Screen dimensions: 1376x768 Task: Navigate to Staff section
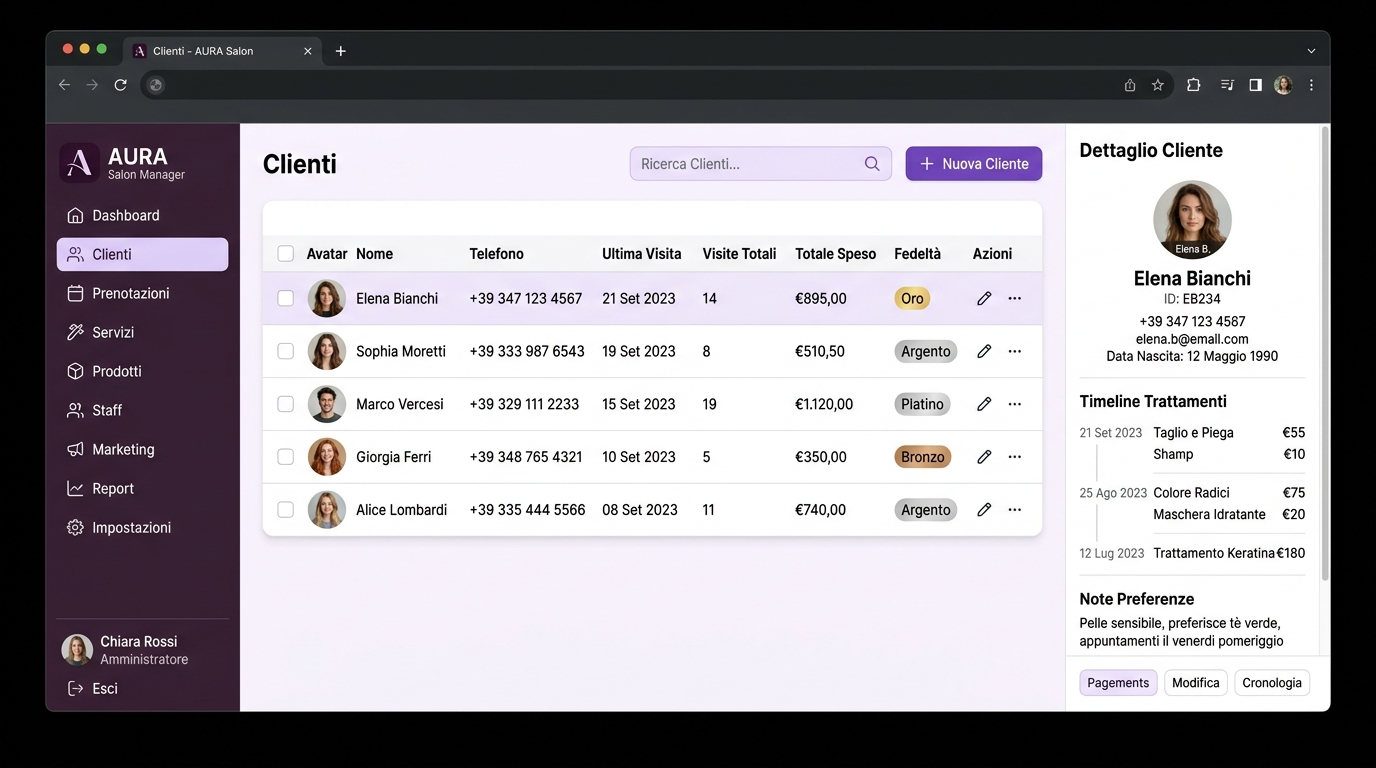(x=142, y=410)
